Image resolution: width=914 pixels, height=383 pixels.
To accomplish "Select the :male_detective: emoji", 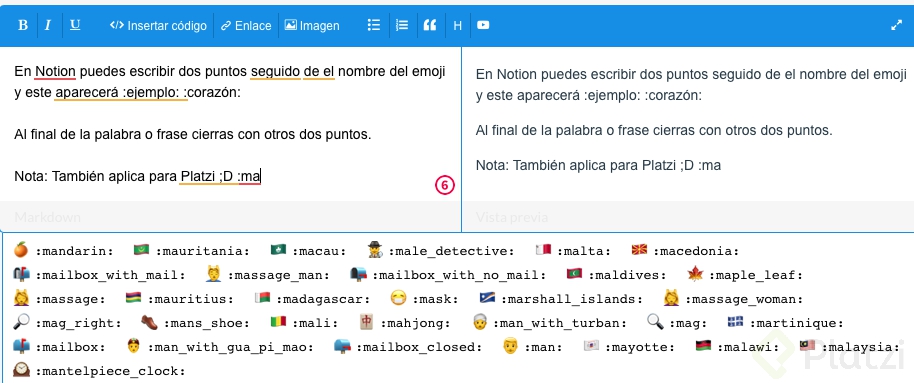I will point(441,251).
